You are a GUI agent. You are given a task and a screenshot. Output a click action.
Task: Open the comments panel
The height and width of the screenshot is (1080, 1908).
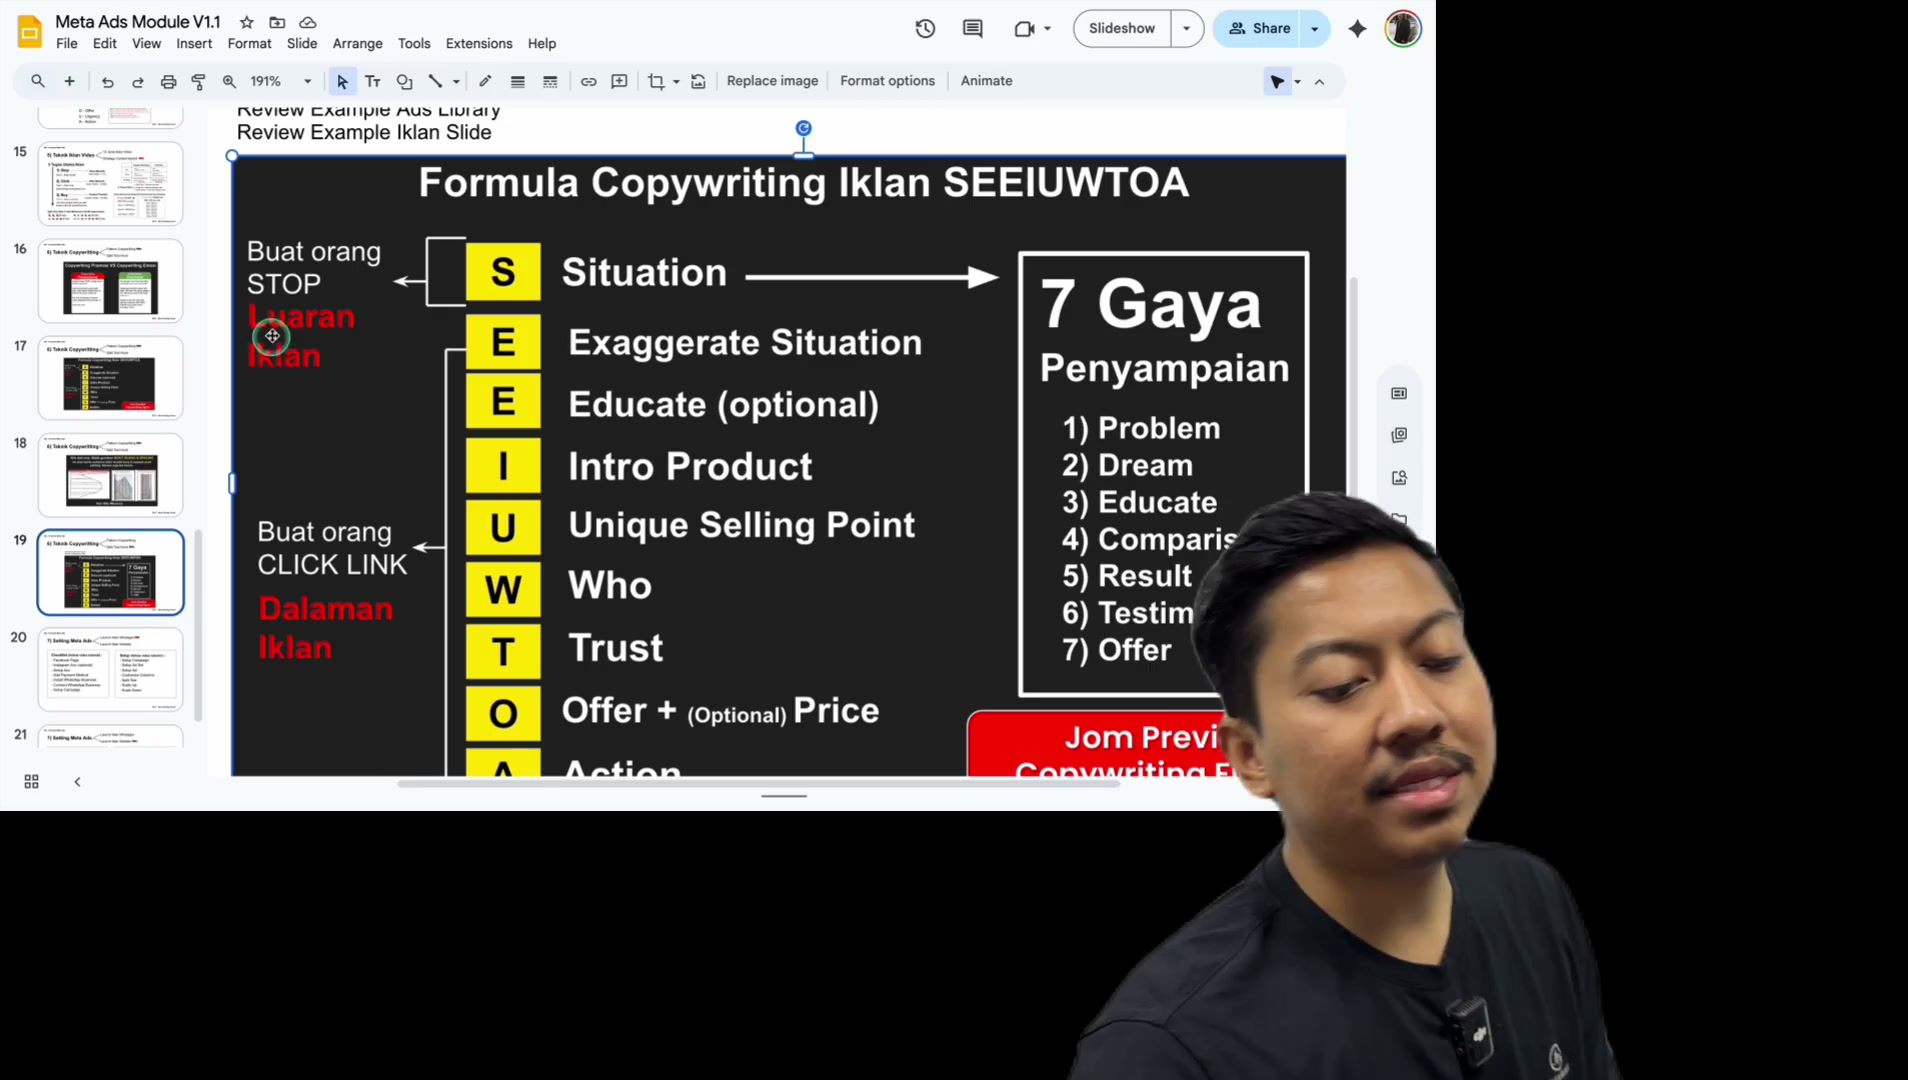pos(972,29)
